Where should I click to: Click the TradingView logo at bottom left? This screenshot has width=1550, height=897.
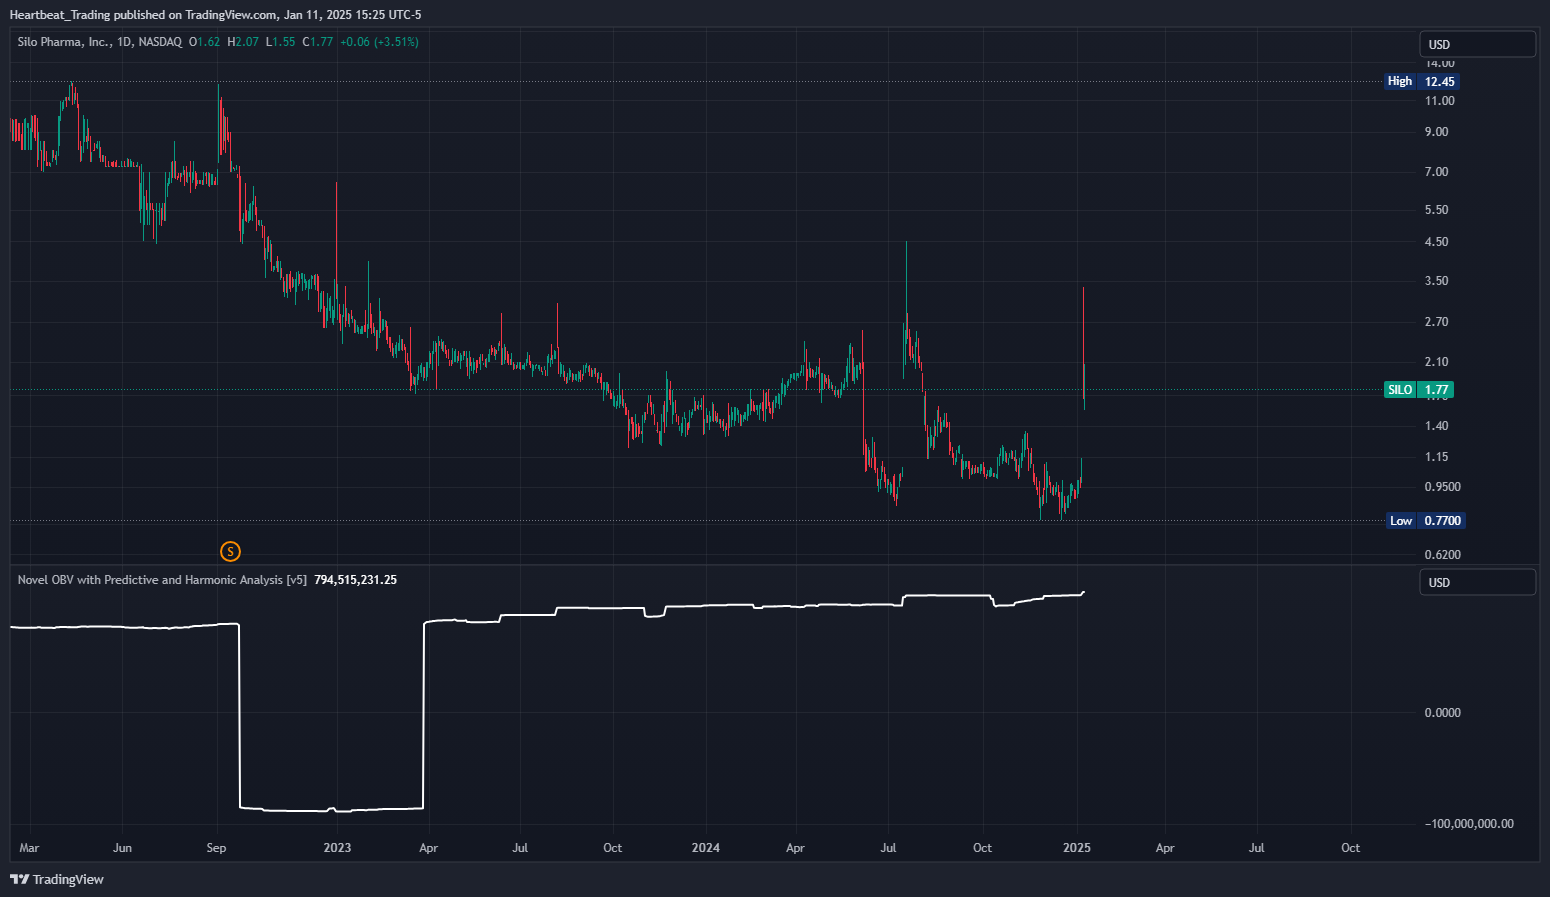point(57,879)
